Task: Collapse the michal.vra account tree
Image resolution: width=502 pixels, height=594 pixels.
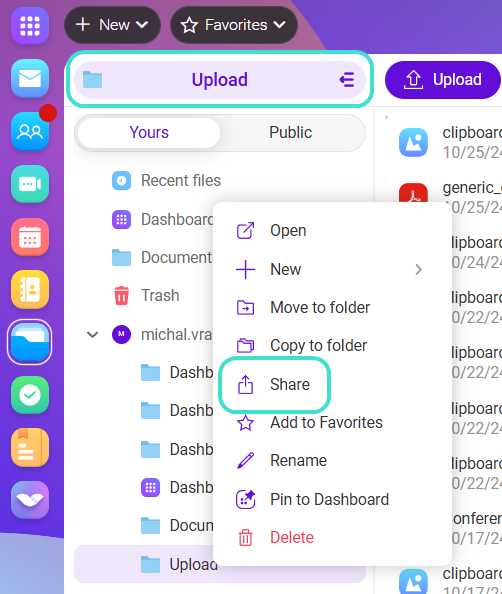Action: click(92, 335)
